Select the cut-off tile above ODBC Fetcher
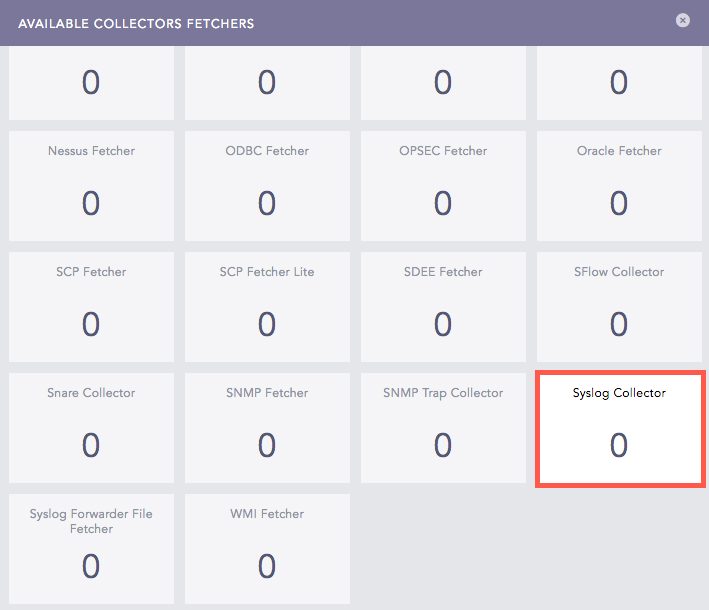Image resolution: width=709 pixels, height=610 pixels. (x=267, y=83)
